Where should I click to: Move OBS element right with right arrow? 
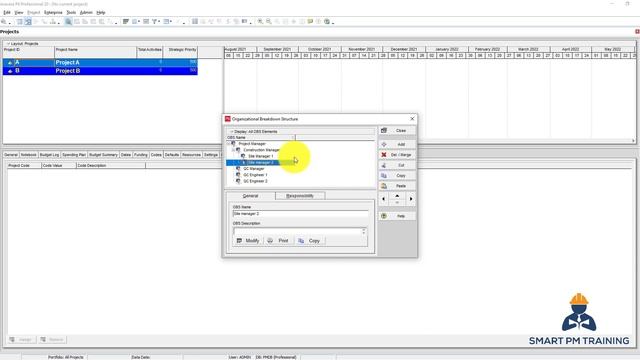tap(411, 199)
